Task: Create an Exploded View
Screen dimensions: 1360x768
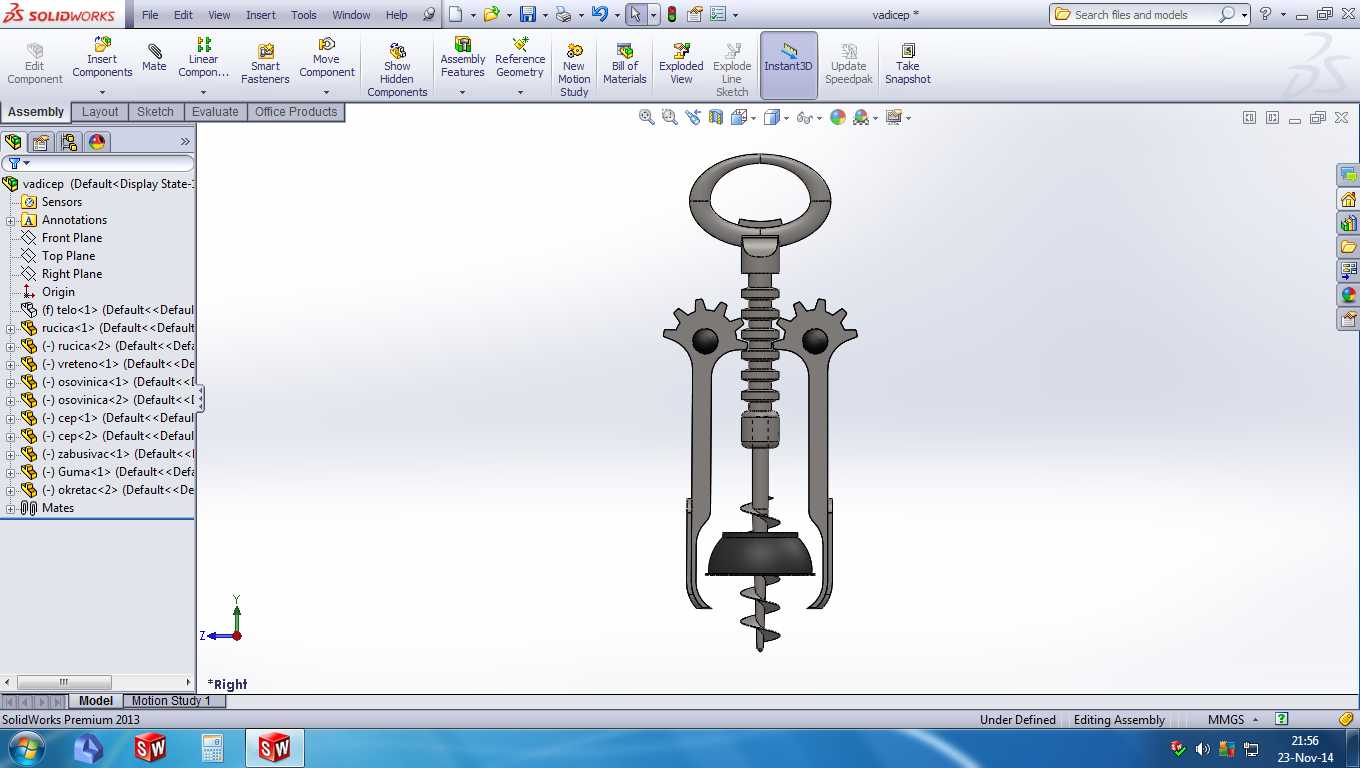Action: coord(681,65)
